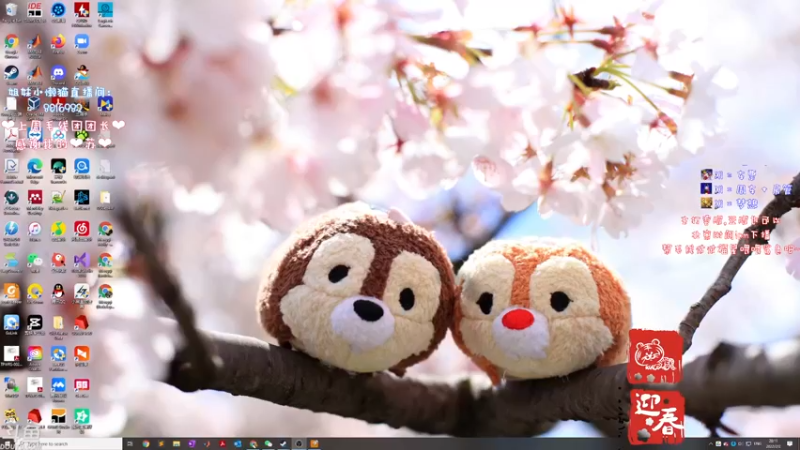Open File Explorer from the taskbar
The width and height of the screenshot is (800, 450).
176,444
